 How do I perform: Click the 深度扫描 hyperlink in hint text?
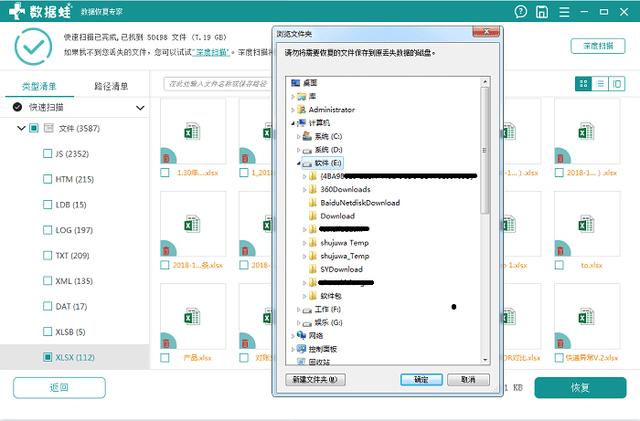click(x=211, y=52)
